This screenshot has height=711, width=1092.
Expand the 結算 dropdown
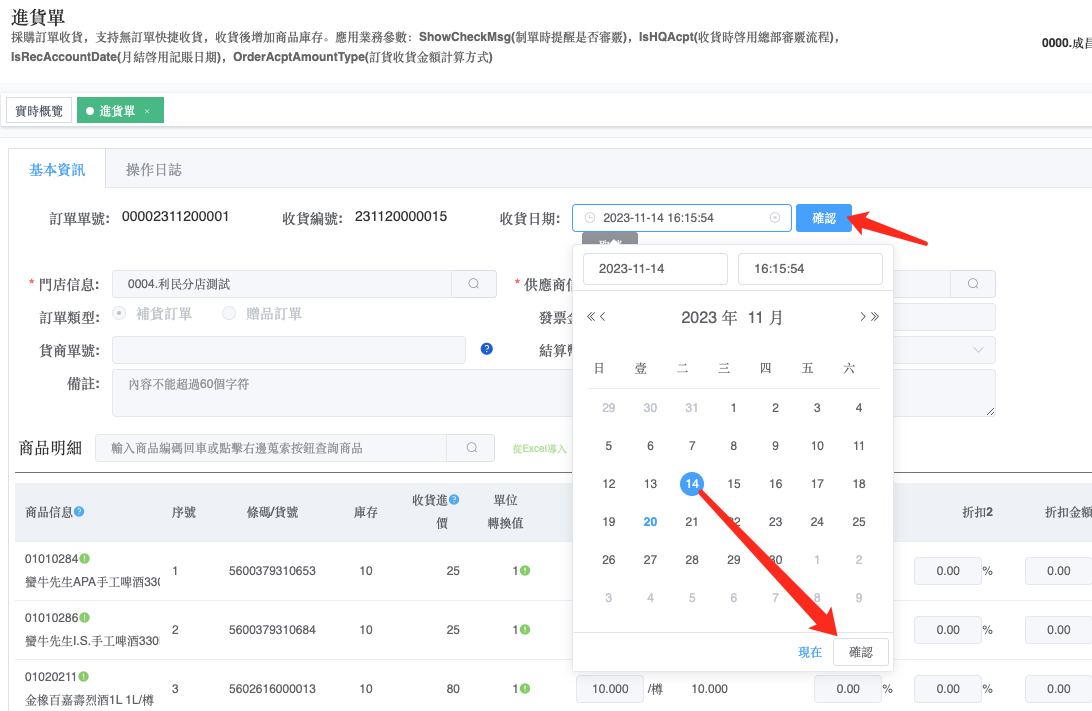[x=978, y=350]
